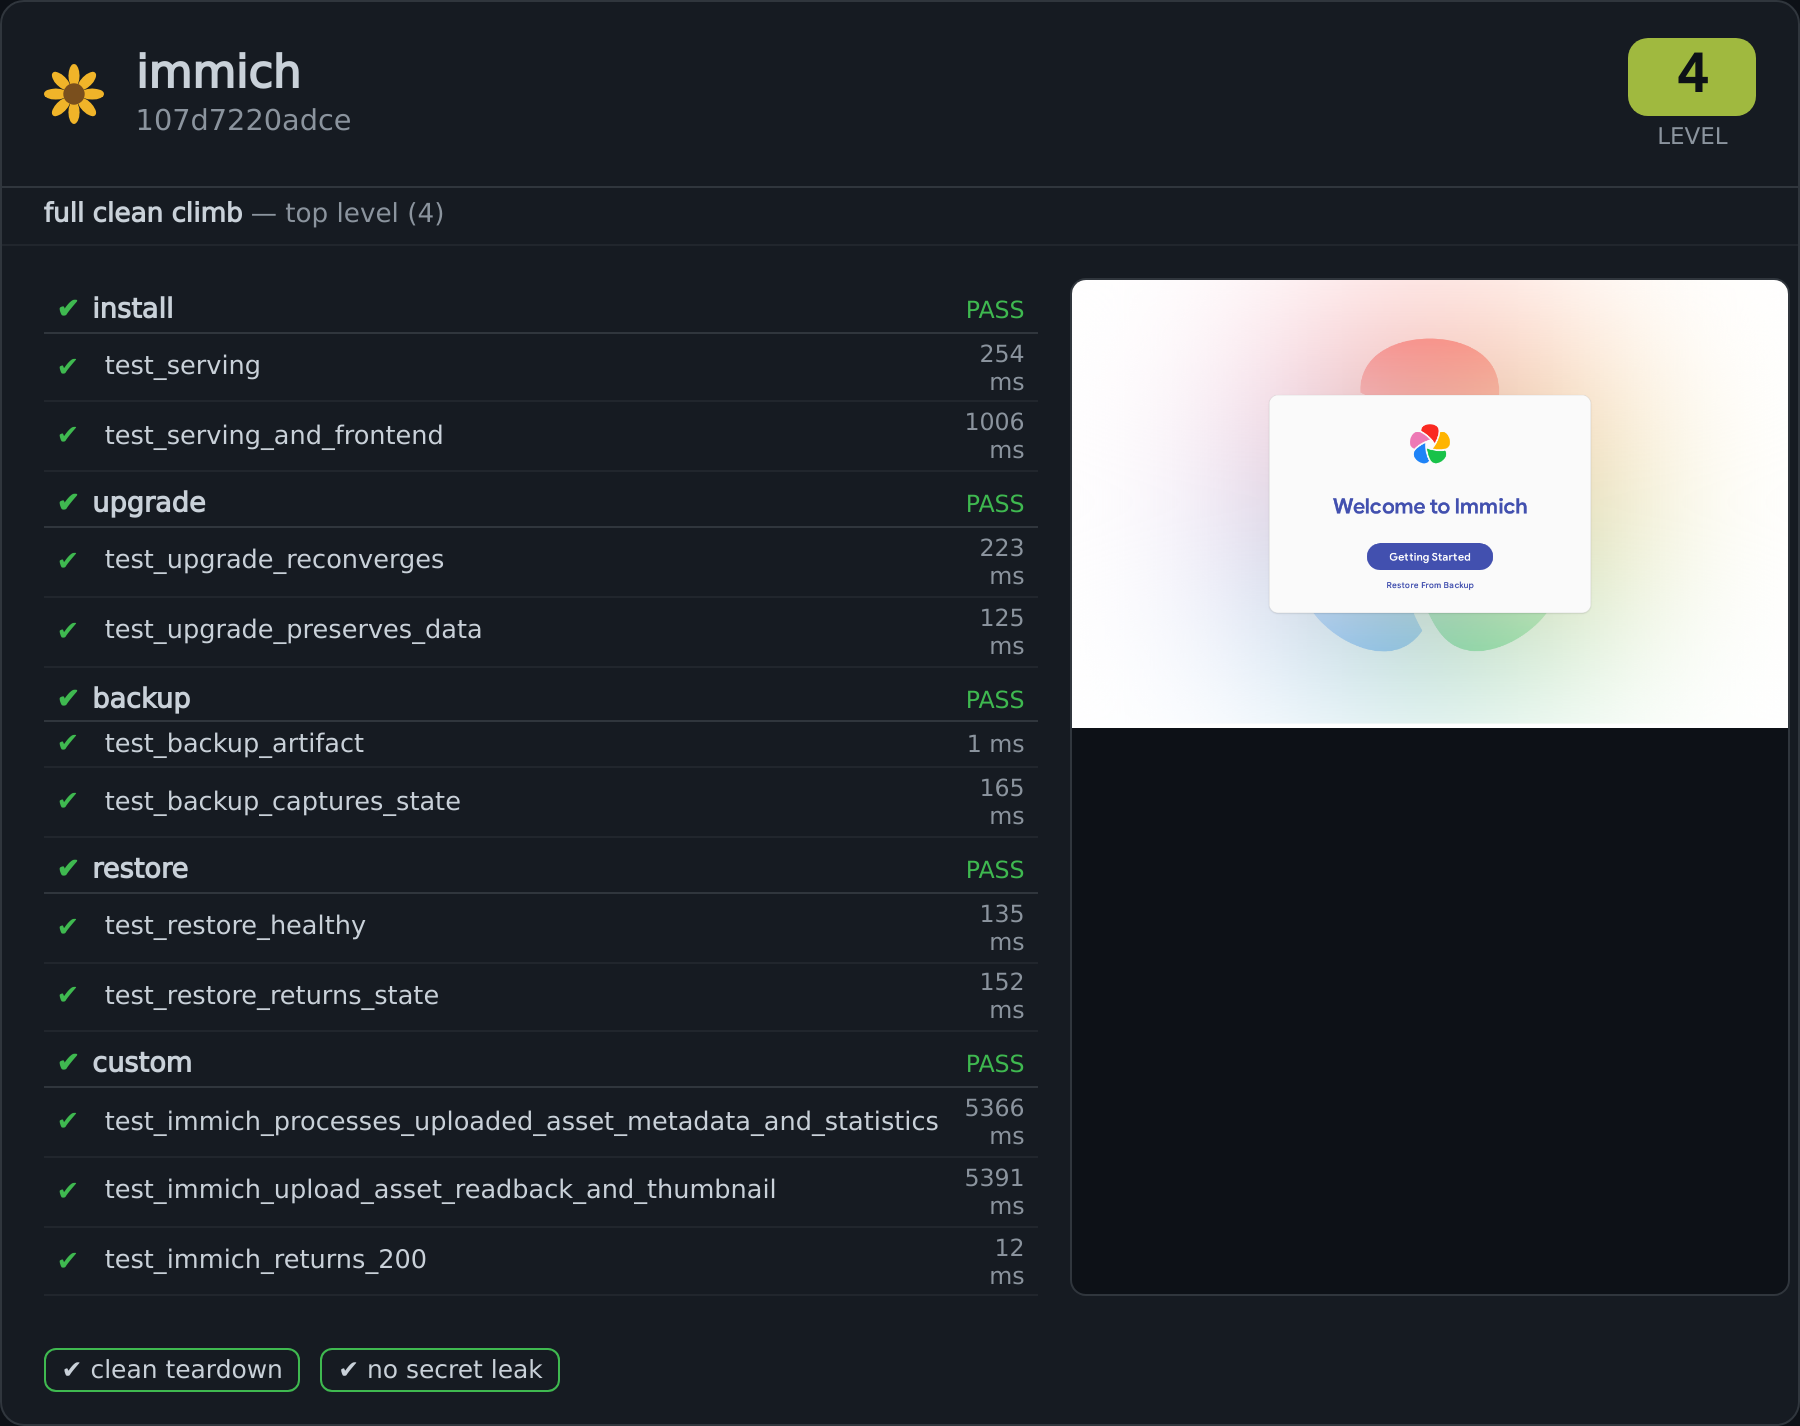Click checkmark beside test_upgrade_reconverges
The height and width of the screenshot is (1426, 1800).
point(68,561)
